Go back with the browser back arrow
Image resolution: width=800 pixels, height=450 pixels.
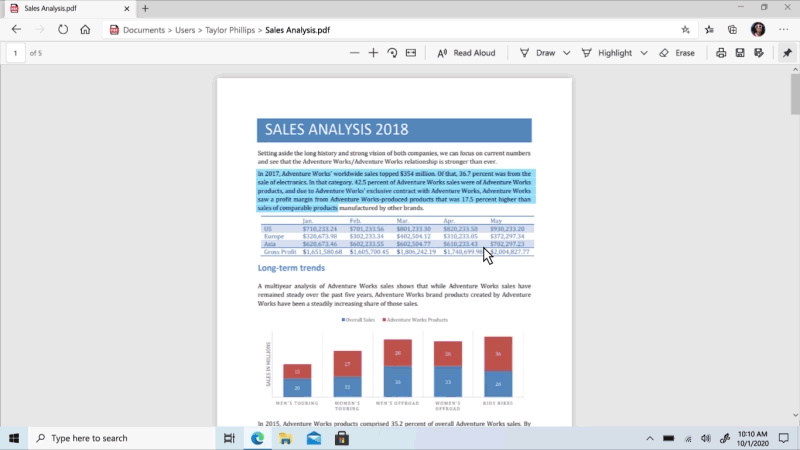coord(16,30)
